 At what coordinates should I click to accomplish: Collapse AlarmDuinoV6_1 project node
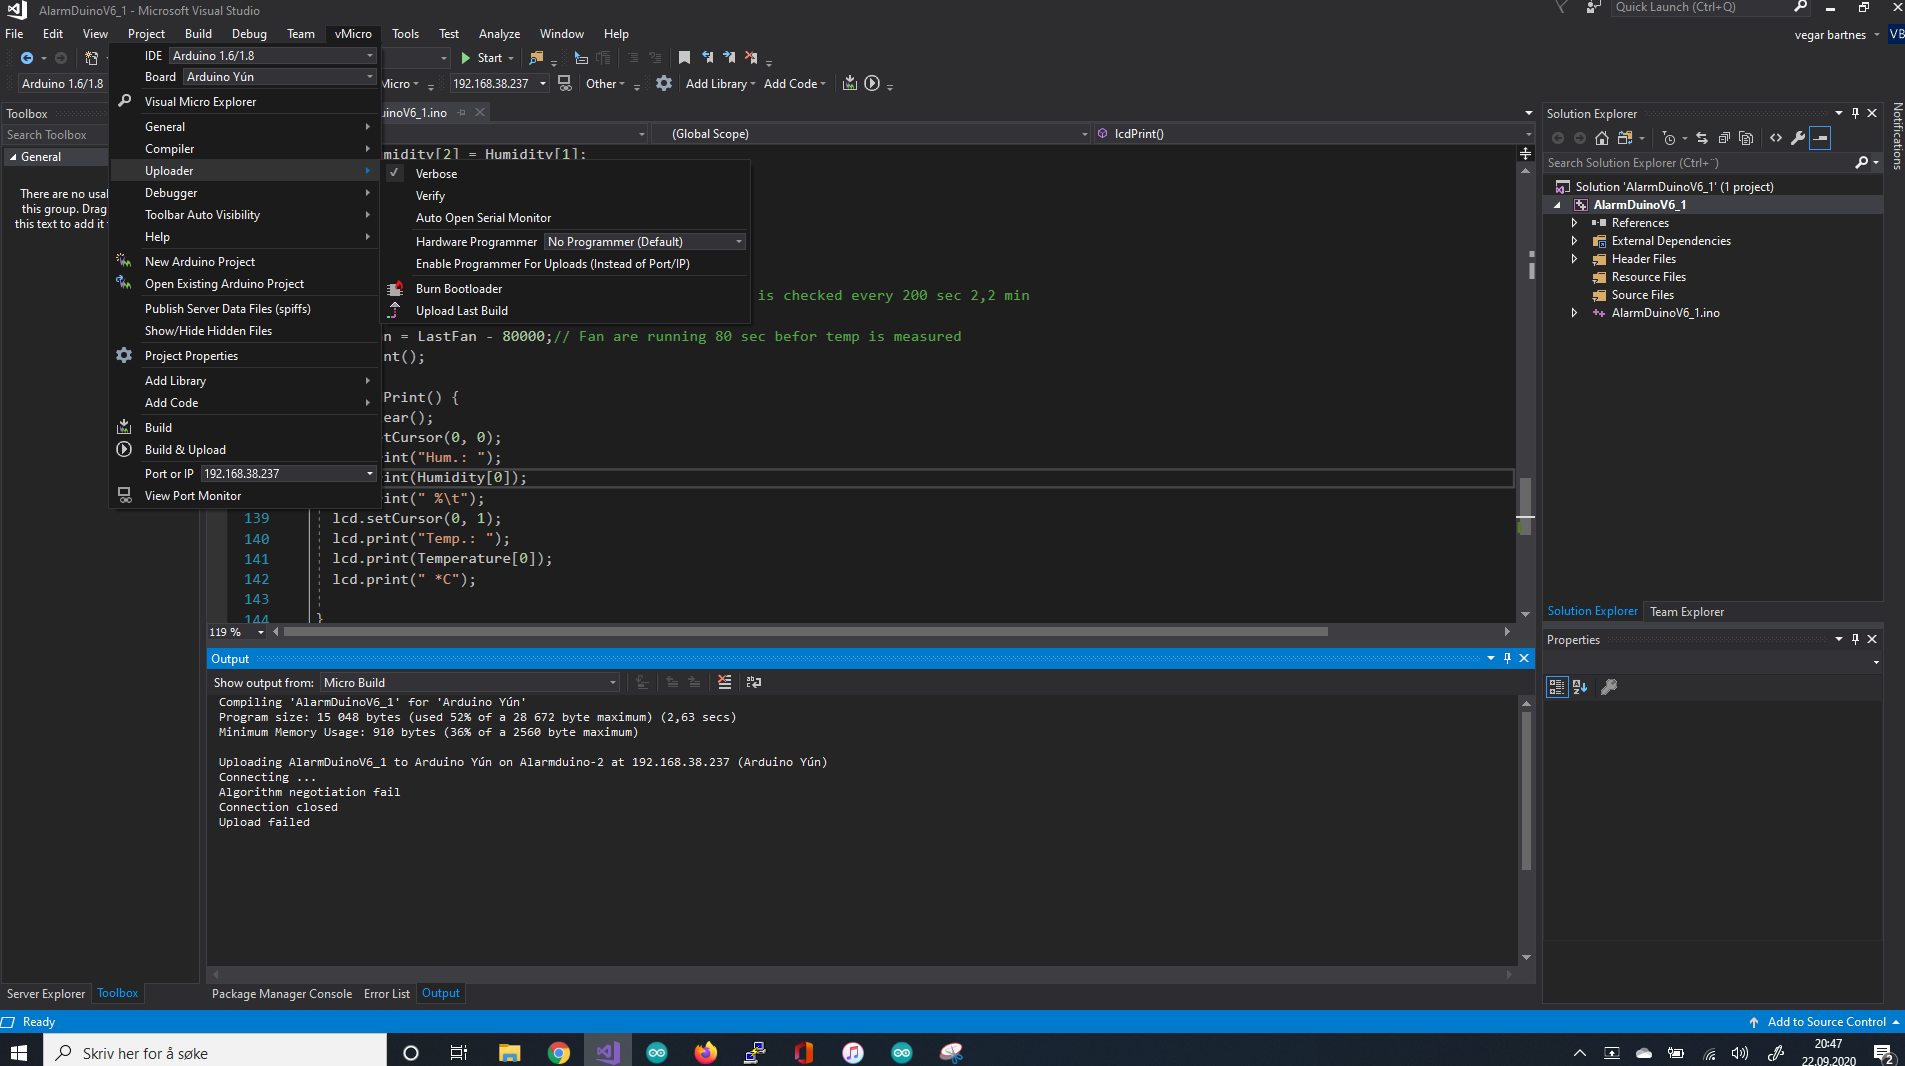pos(1557,205)
